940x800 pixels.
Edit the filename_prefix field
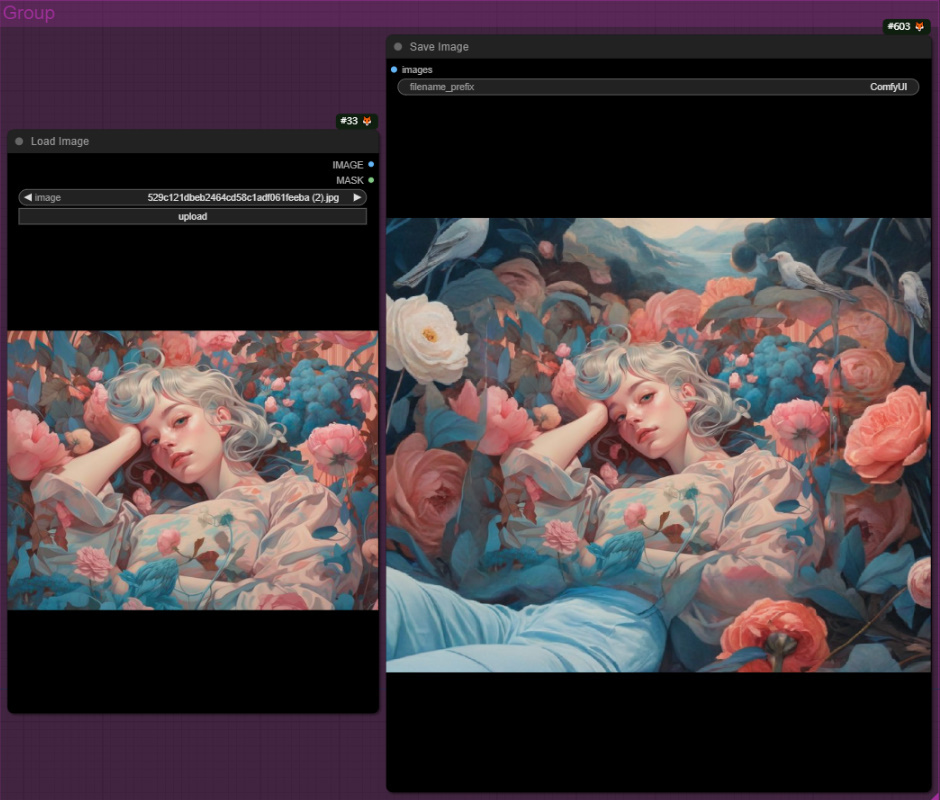tap(658, 87)
